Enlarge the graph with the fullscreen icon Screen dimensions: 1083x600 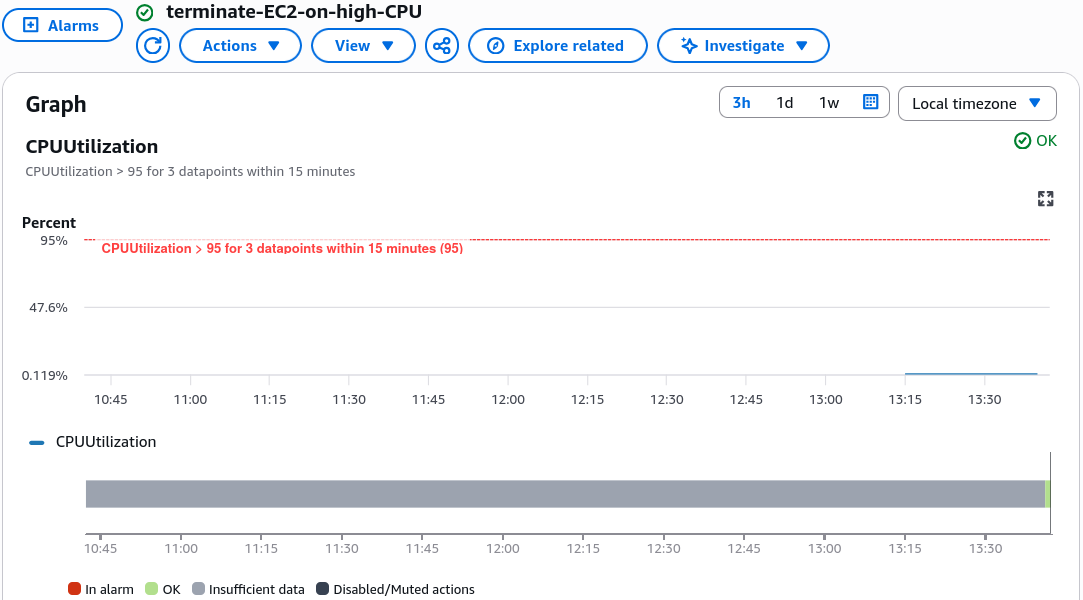(1046, 199)
